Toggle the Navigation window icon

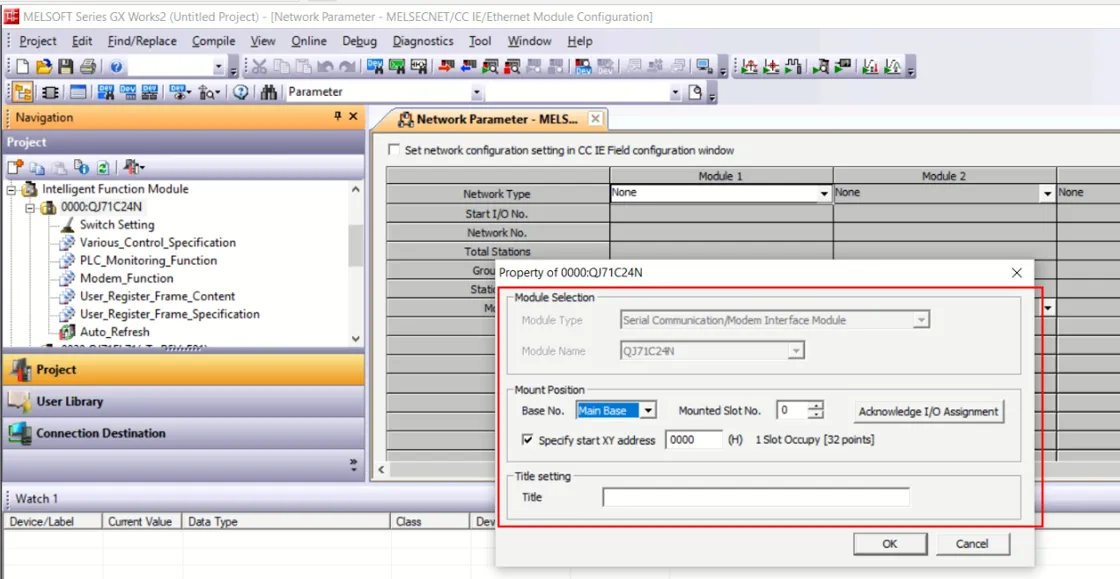(22, 92)
